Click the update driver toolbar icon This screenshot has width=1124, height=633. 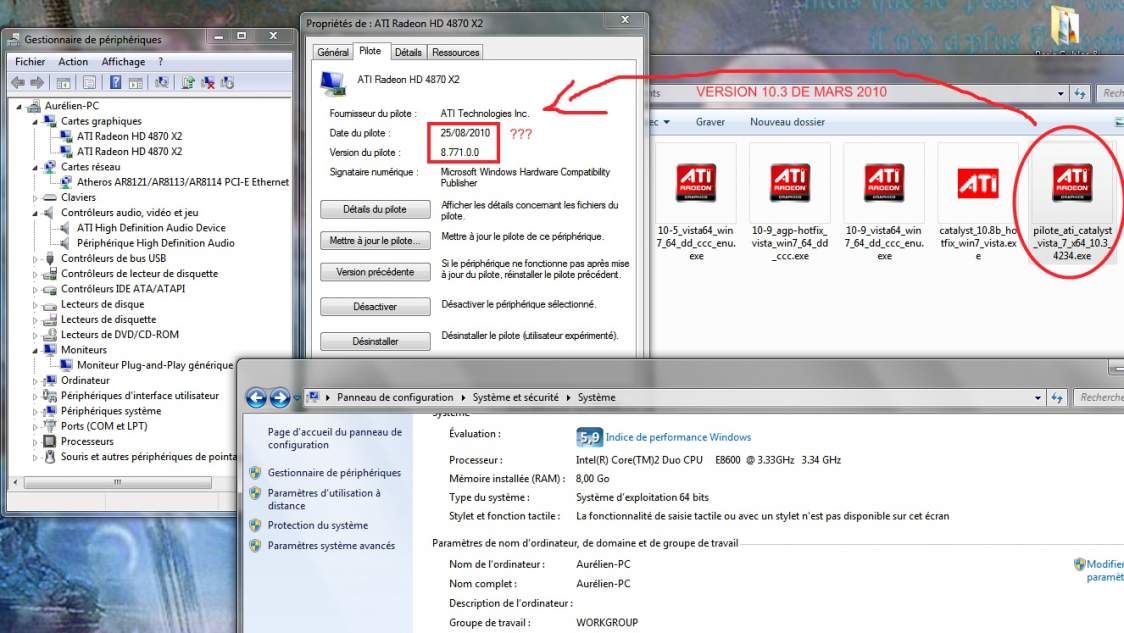point(187,82)
